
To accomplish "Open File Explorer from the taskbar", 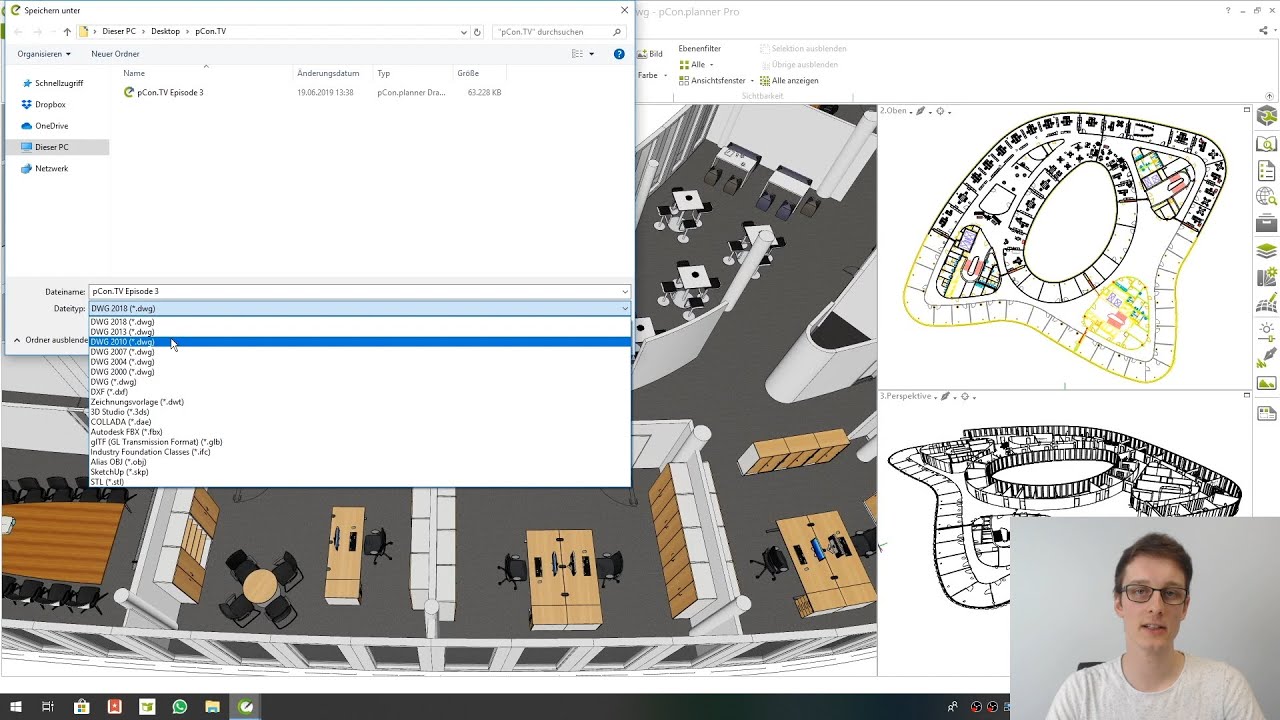I will 212,707.
